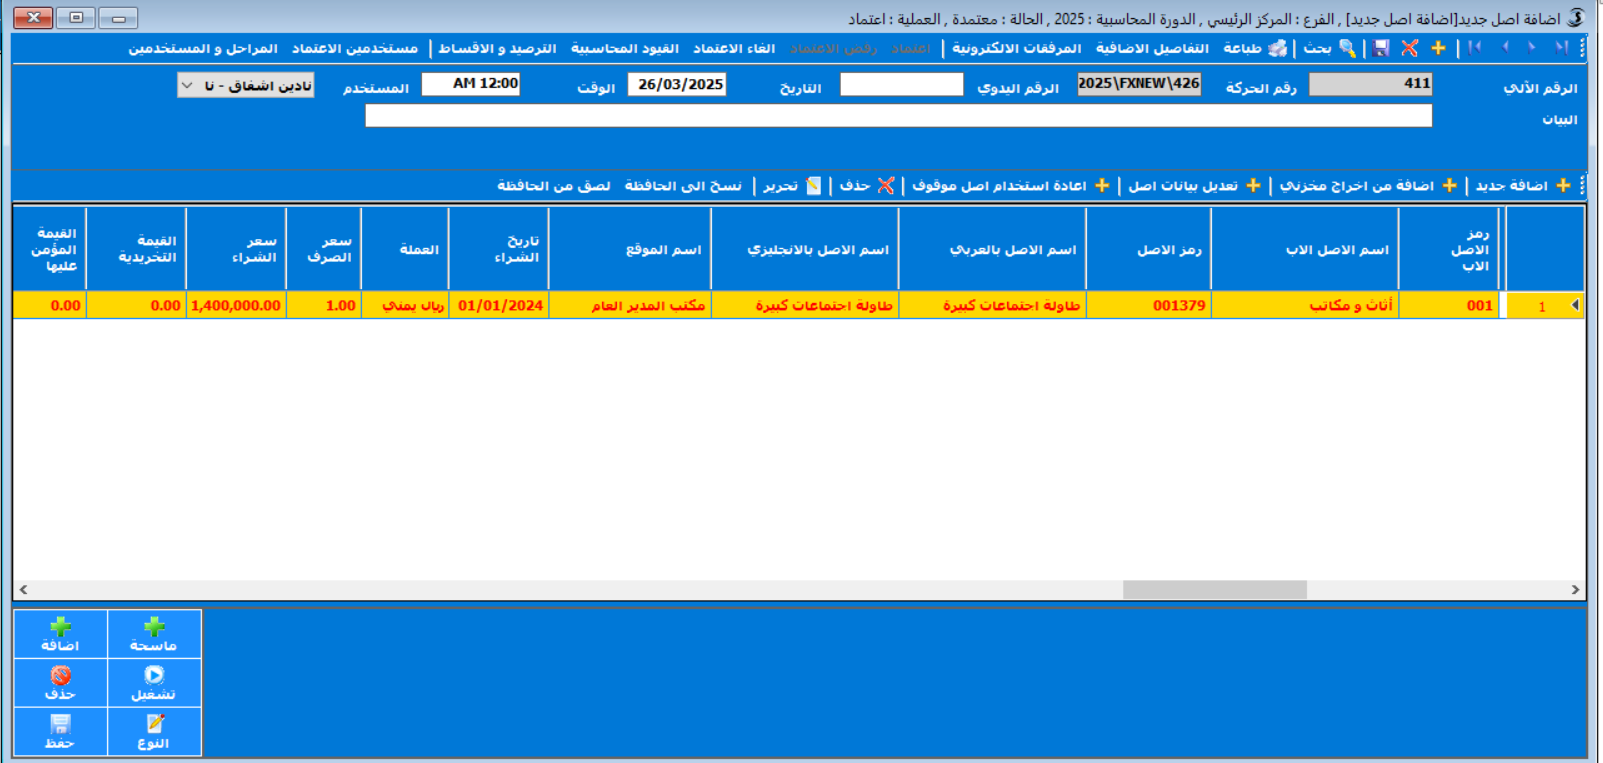
Task: Click the currency cell ريال يمني
Action: [405, 305]
